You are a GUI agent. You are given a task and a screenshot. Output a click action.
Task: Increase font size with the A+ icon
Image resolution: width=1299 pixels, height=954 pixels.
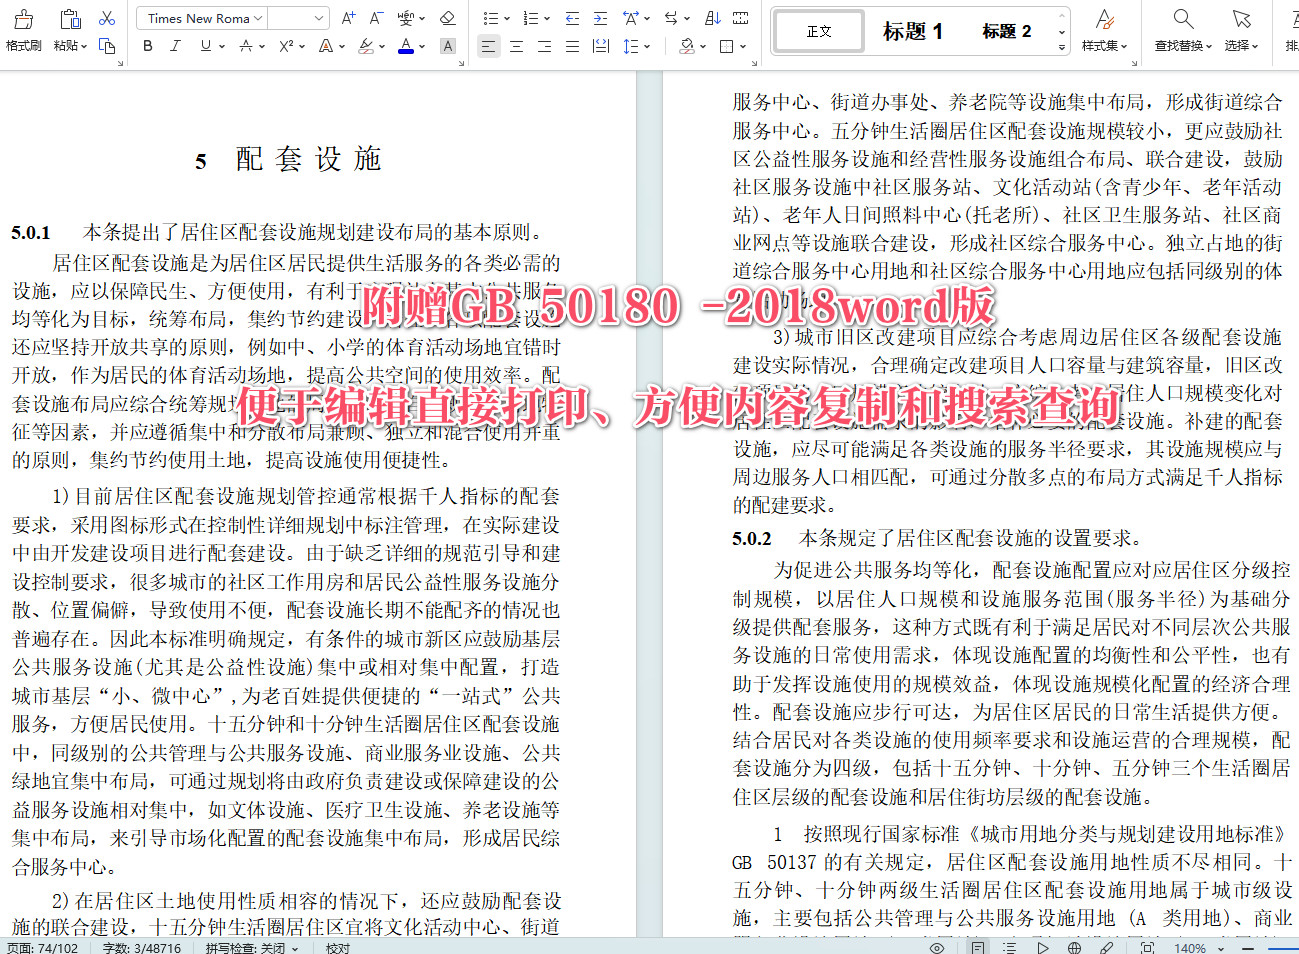[x=348, y=18]
